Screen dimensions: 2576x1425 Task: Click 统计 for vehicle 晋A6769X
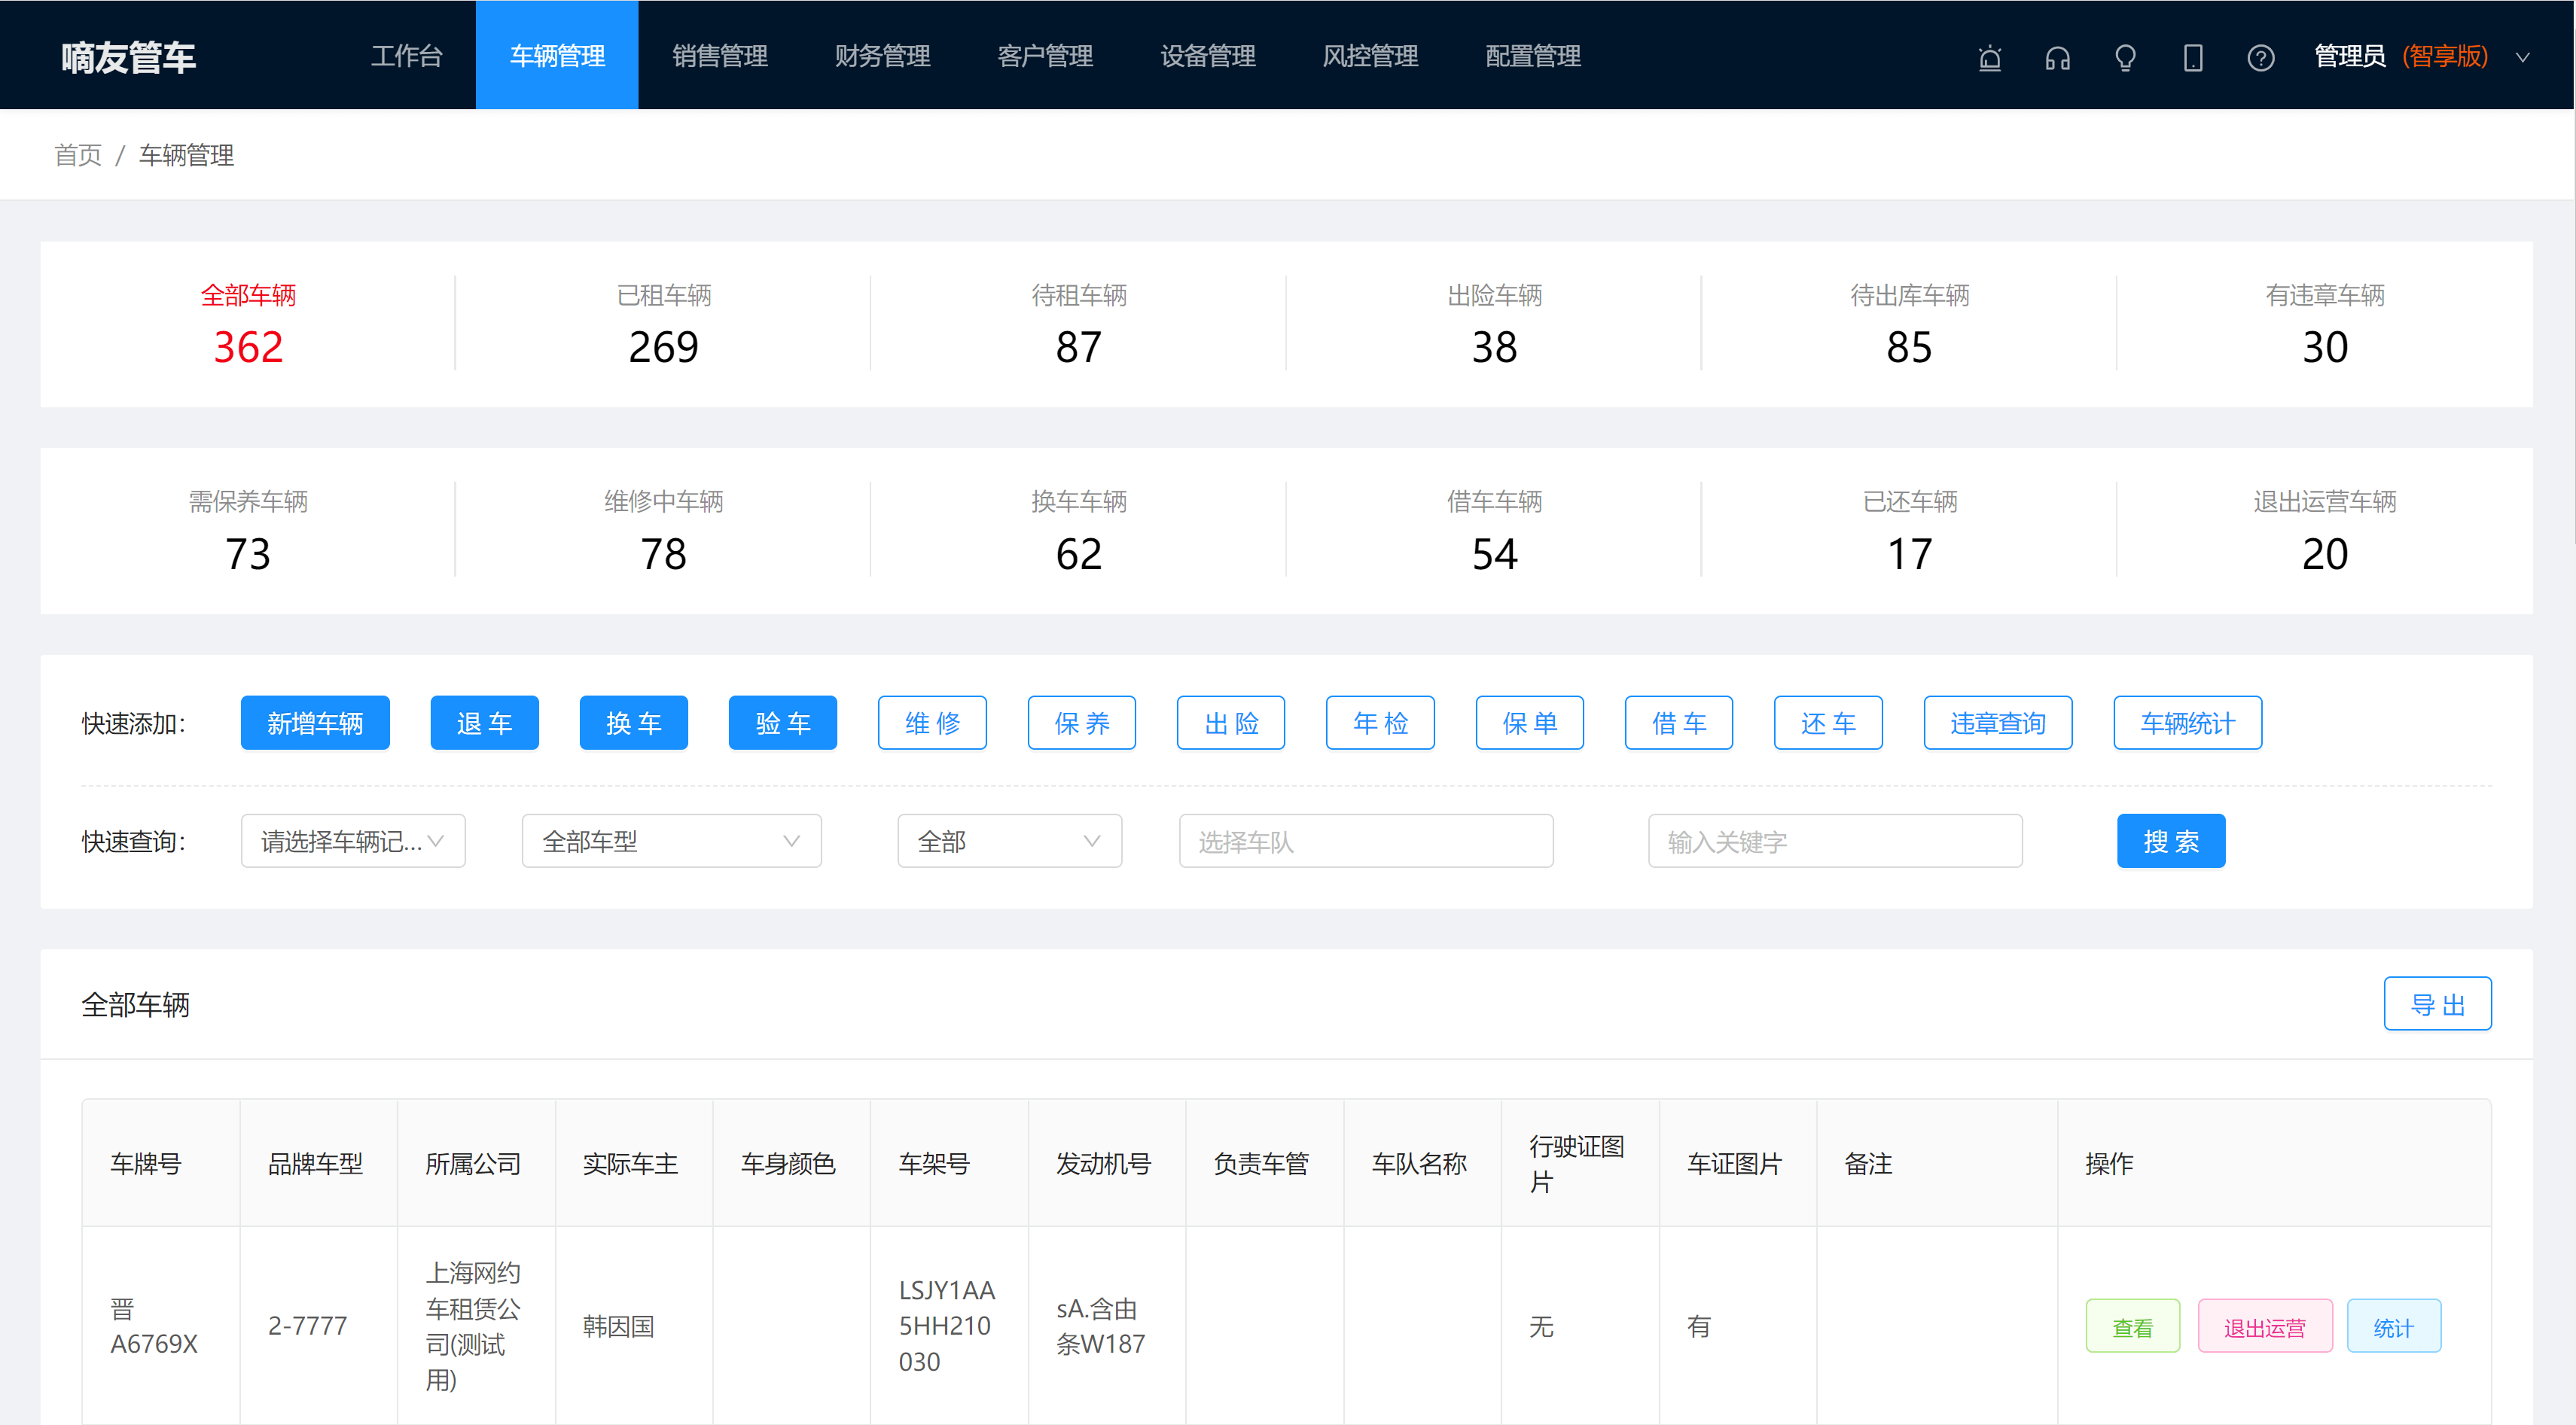tap(2394, 1326)
